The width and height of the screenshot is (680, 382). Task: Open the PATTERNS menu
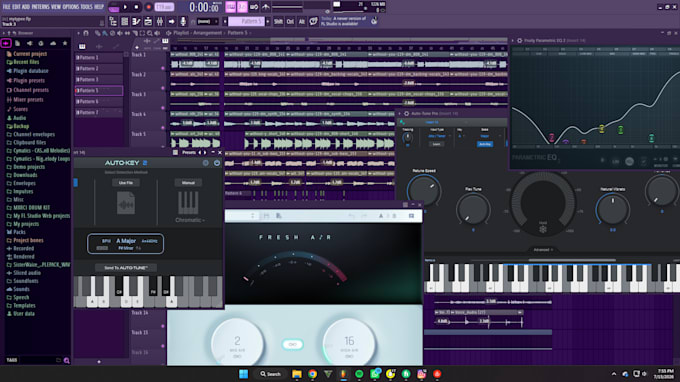(x=40, y=7)
